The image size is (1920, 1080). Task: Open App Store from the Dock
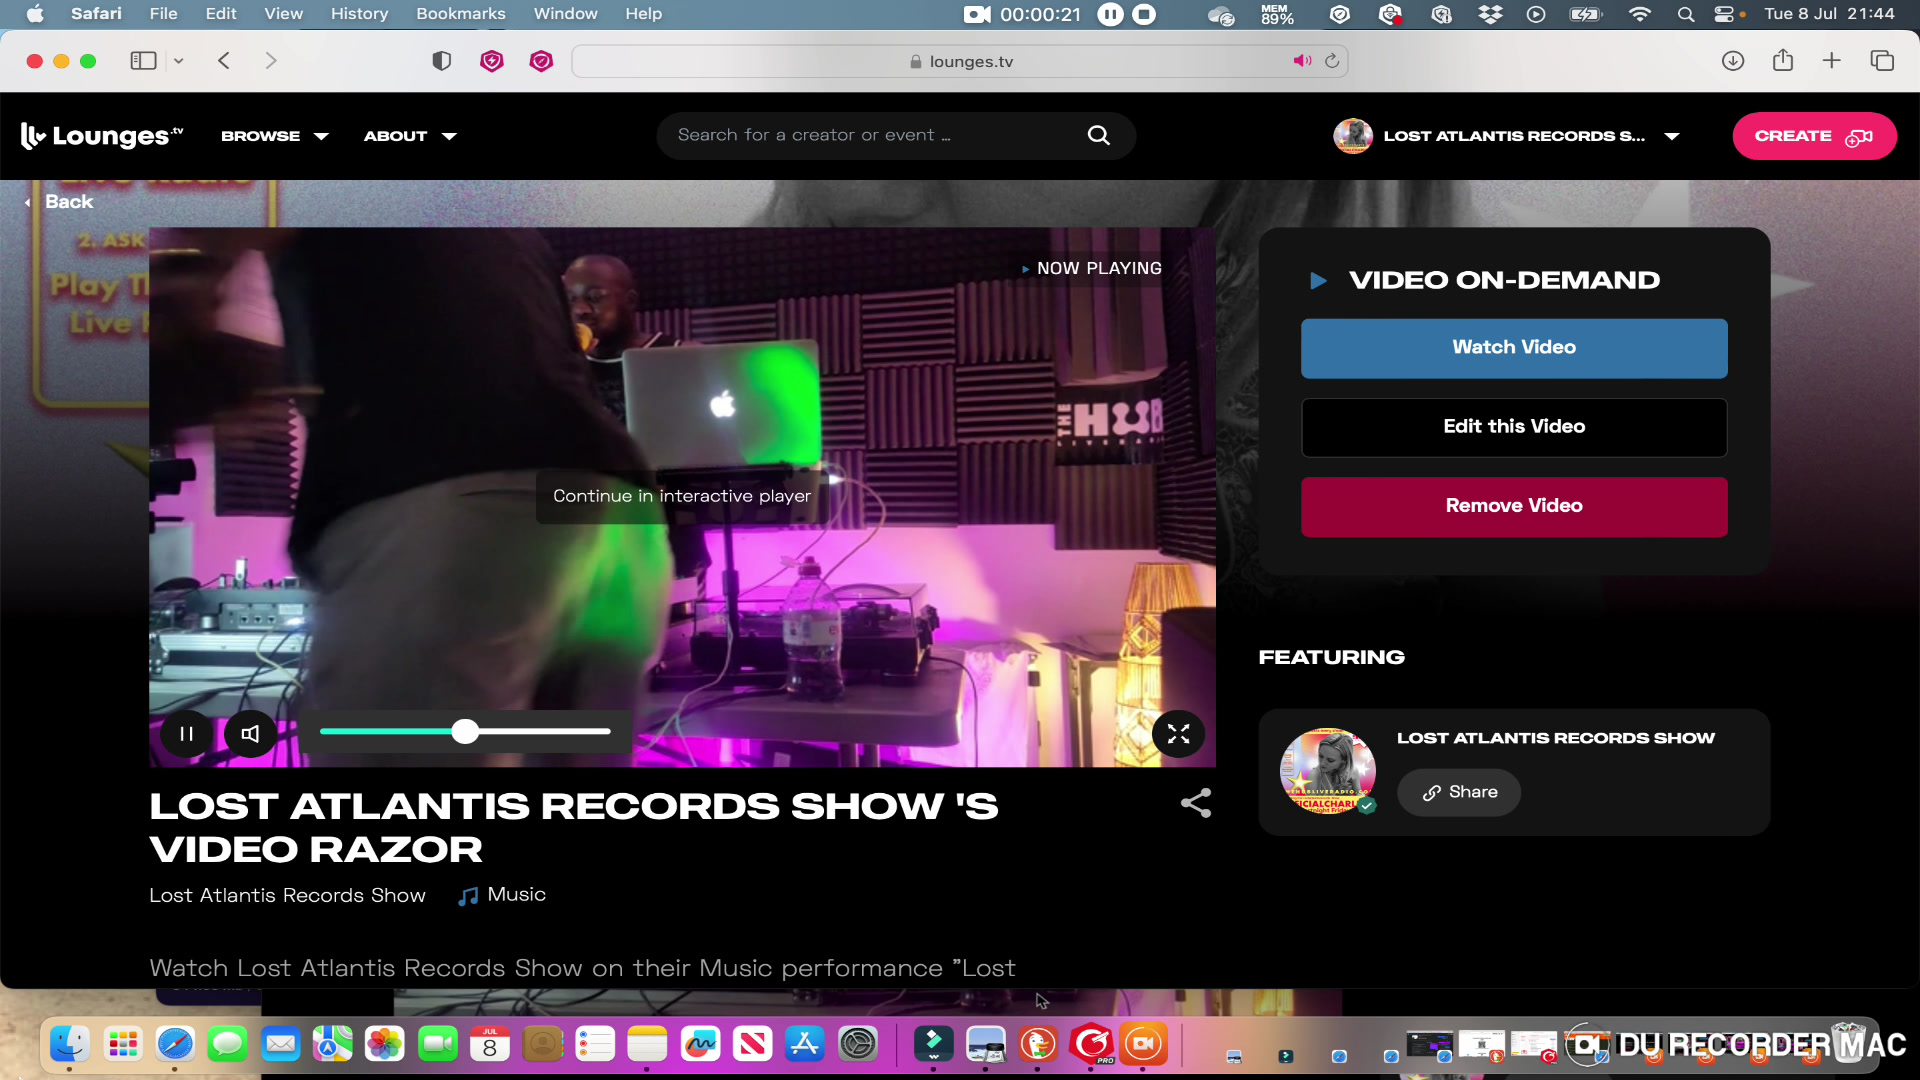click(x=805, y=1045)
